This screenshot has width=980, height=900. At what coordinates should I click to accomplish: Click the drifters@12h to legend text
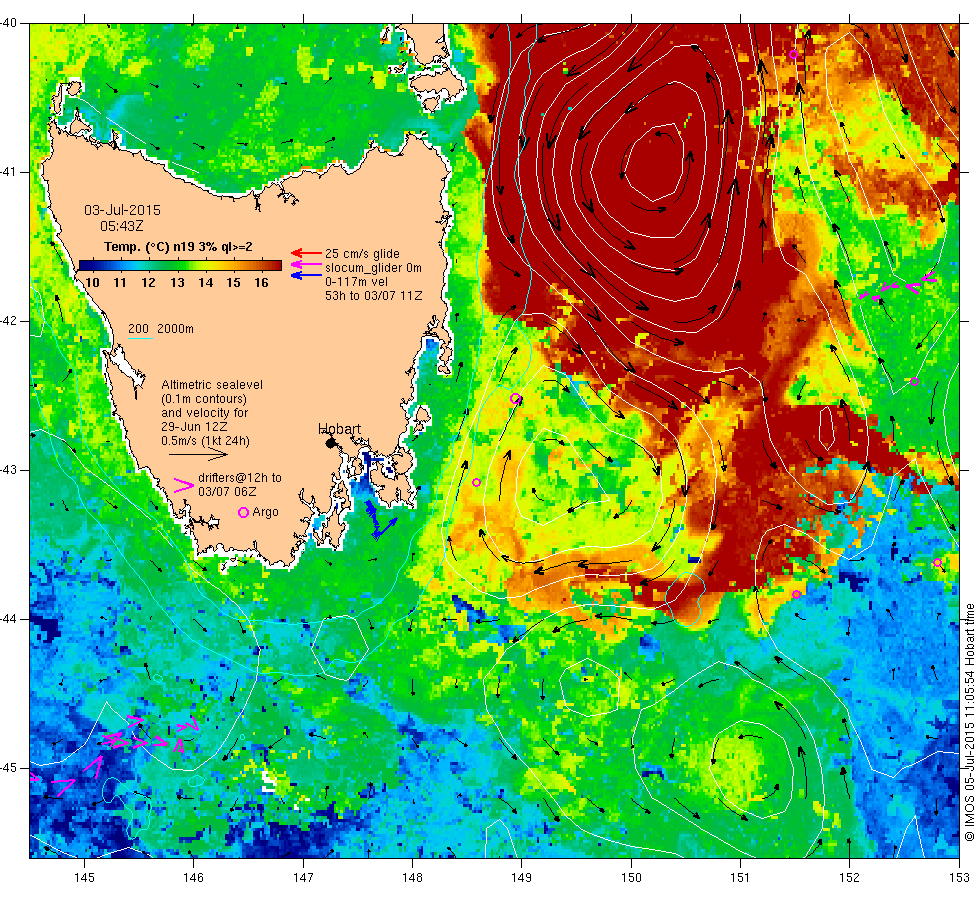pos(240,478)
